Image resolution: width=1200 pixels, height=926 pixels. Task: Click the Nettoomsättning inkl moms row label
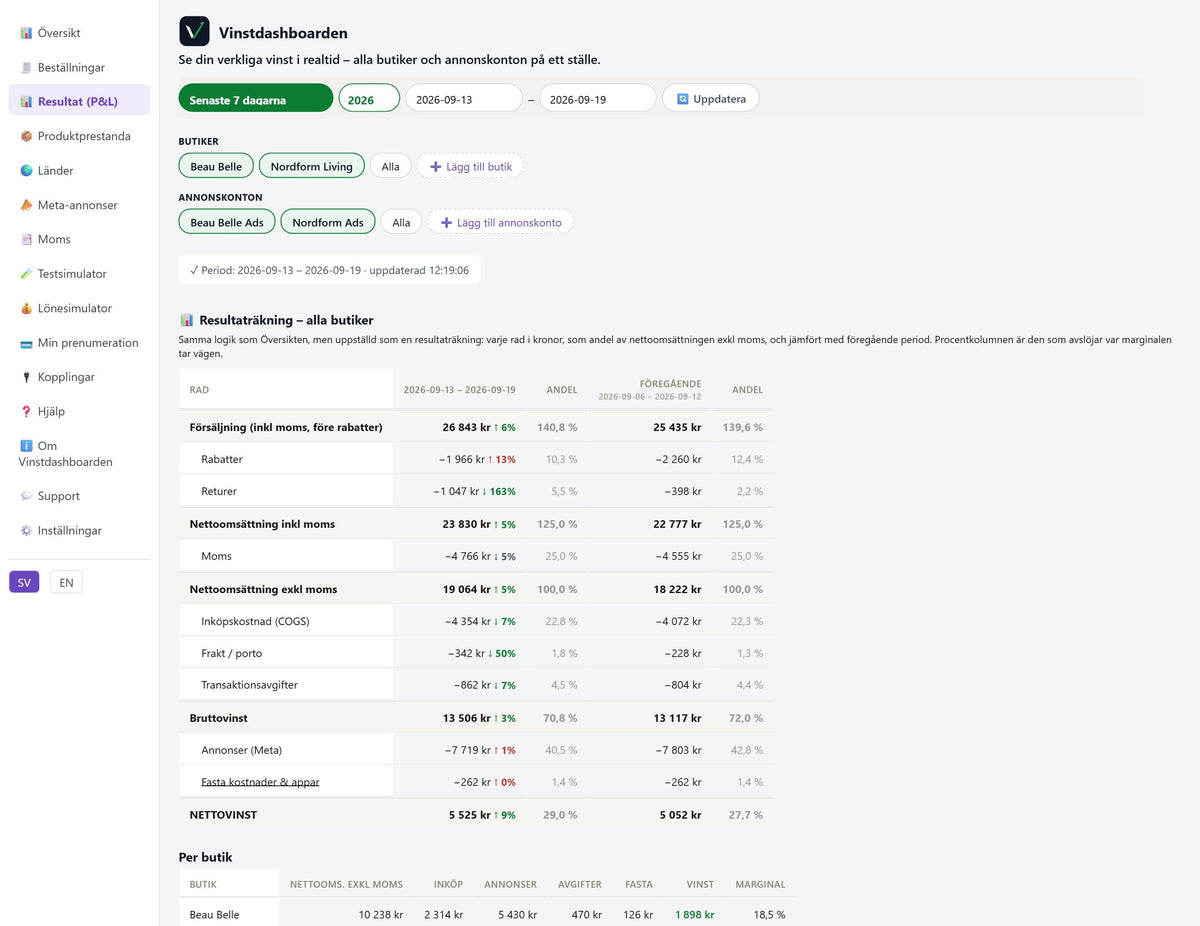262,524
